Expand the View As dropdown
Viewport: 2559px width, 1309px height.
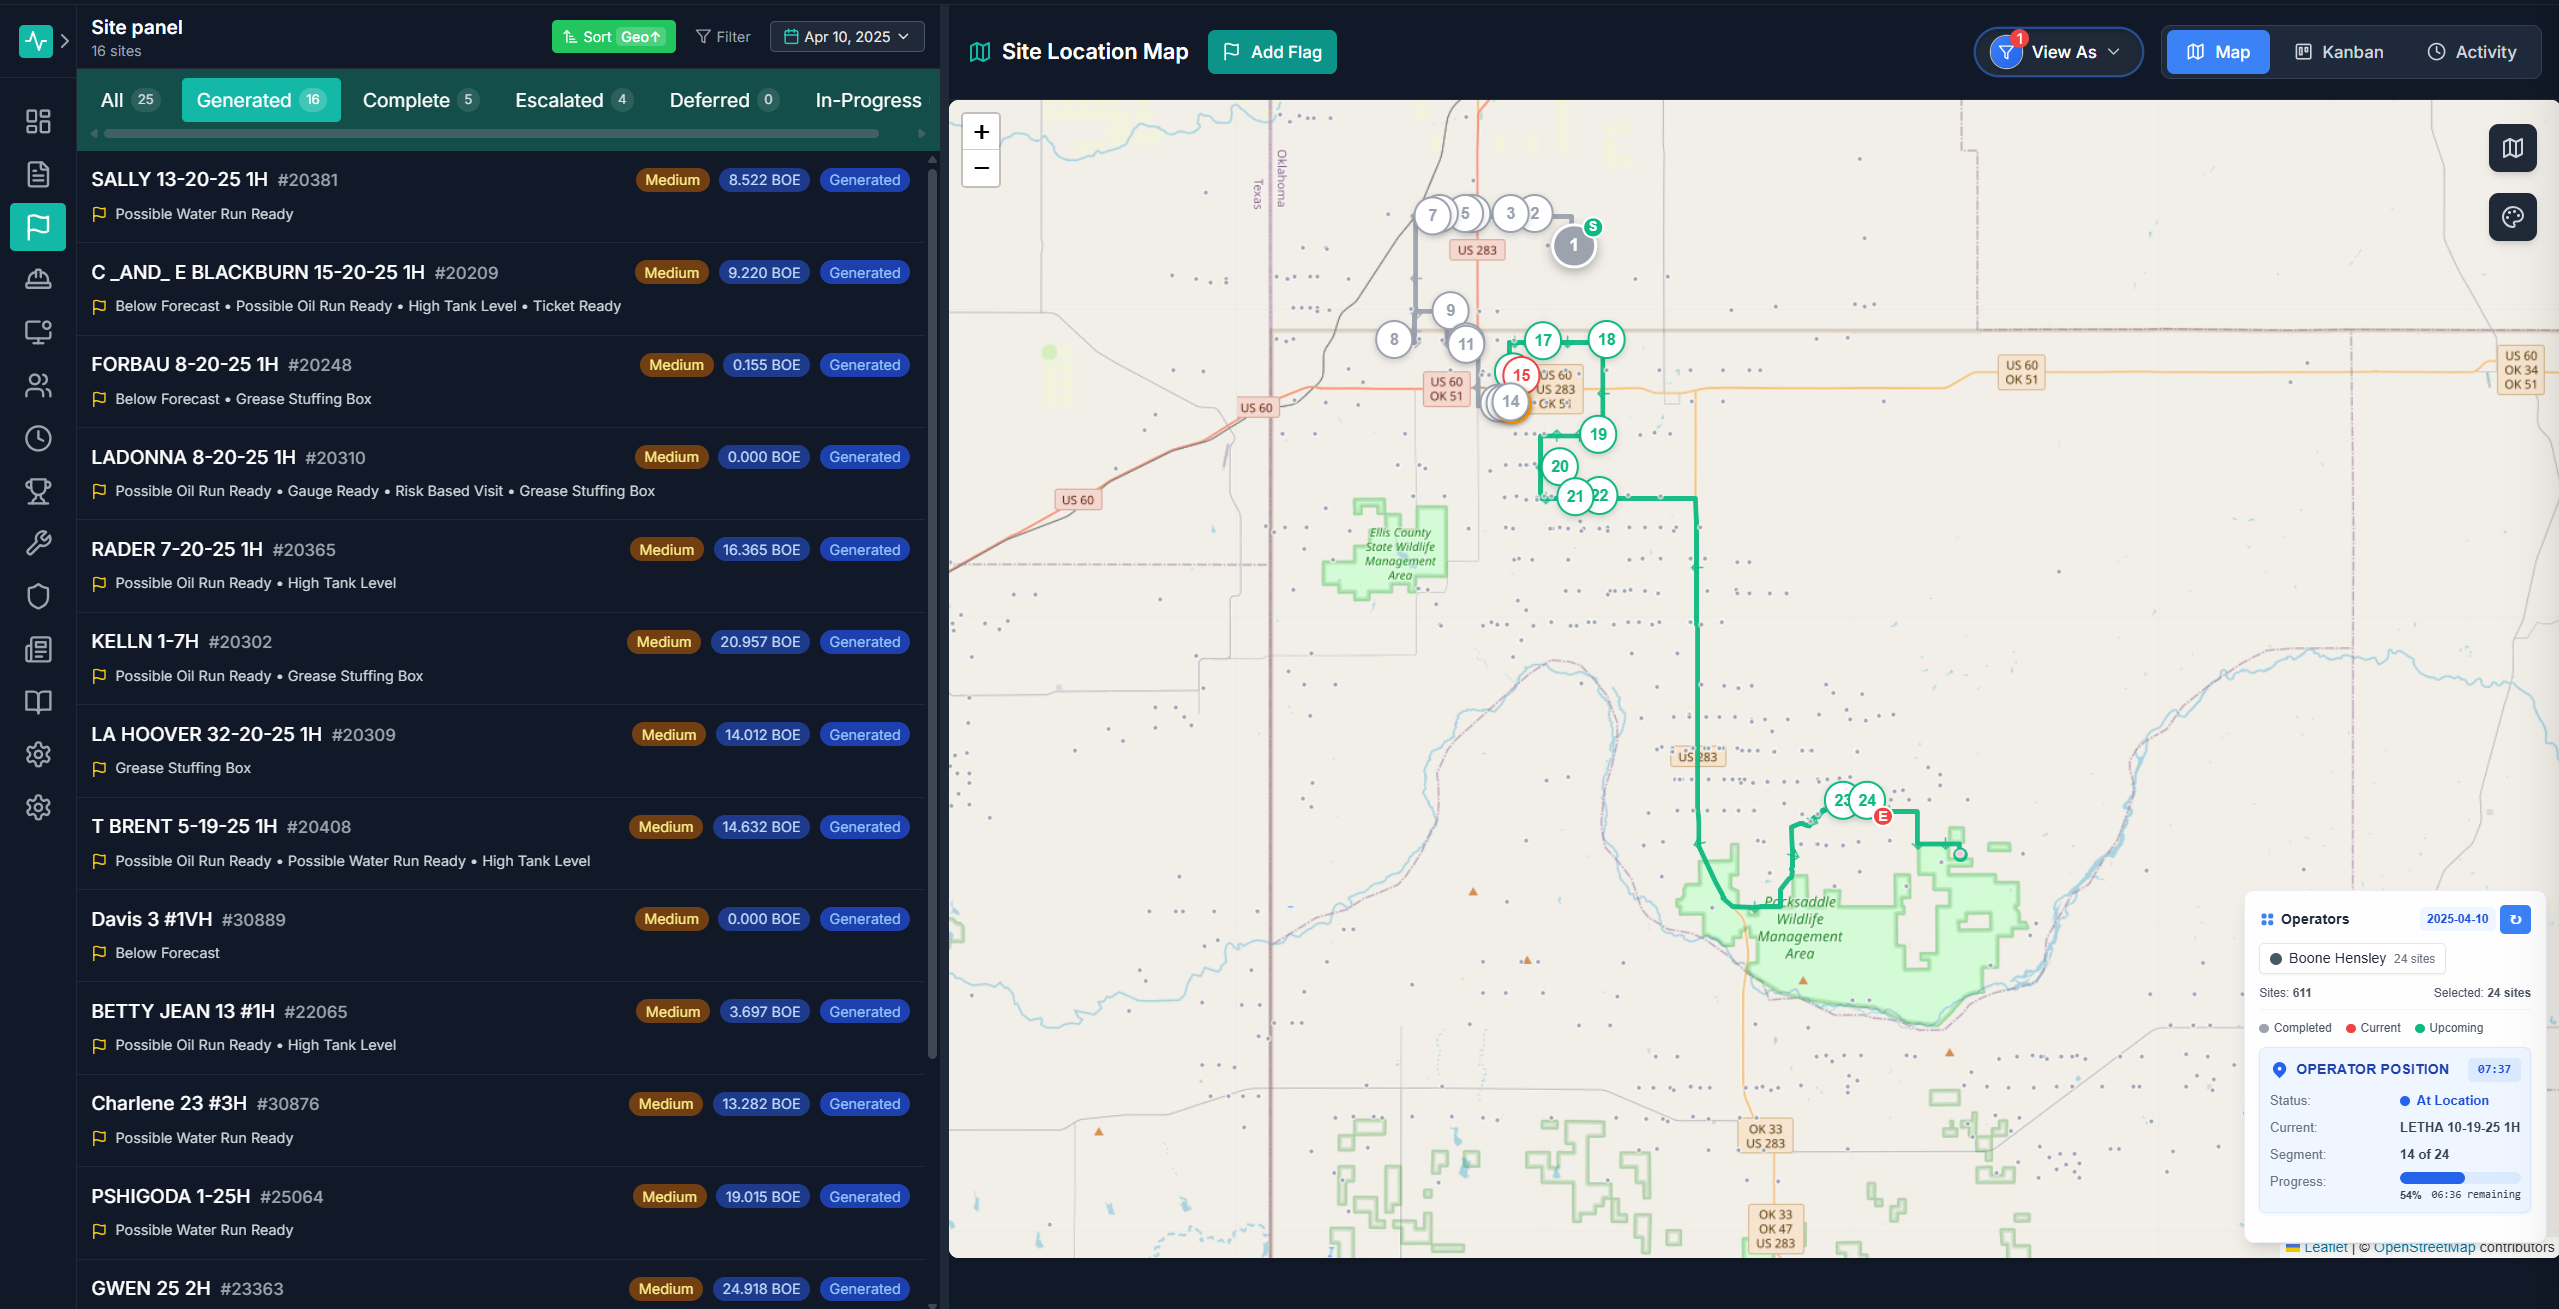(x=2058, y=51)
